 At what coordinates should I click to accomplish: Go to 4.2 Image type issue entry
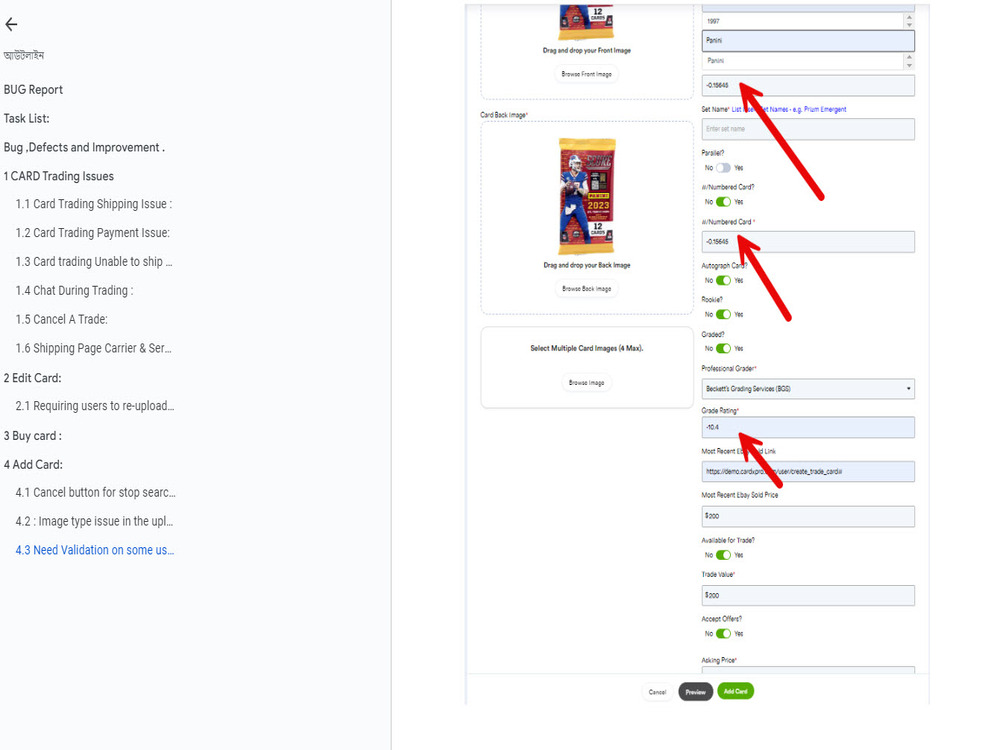click(94, 522)
